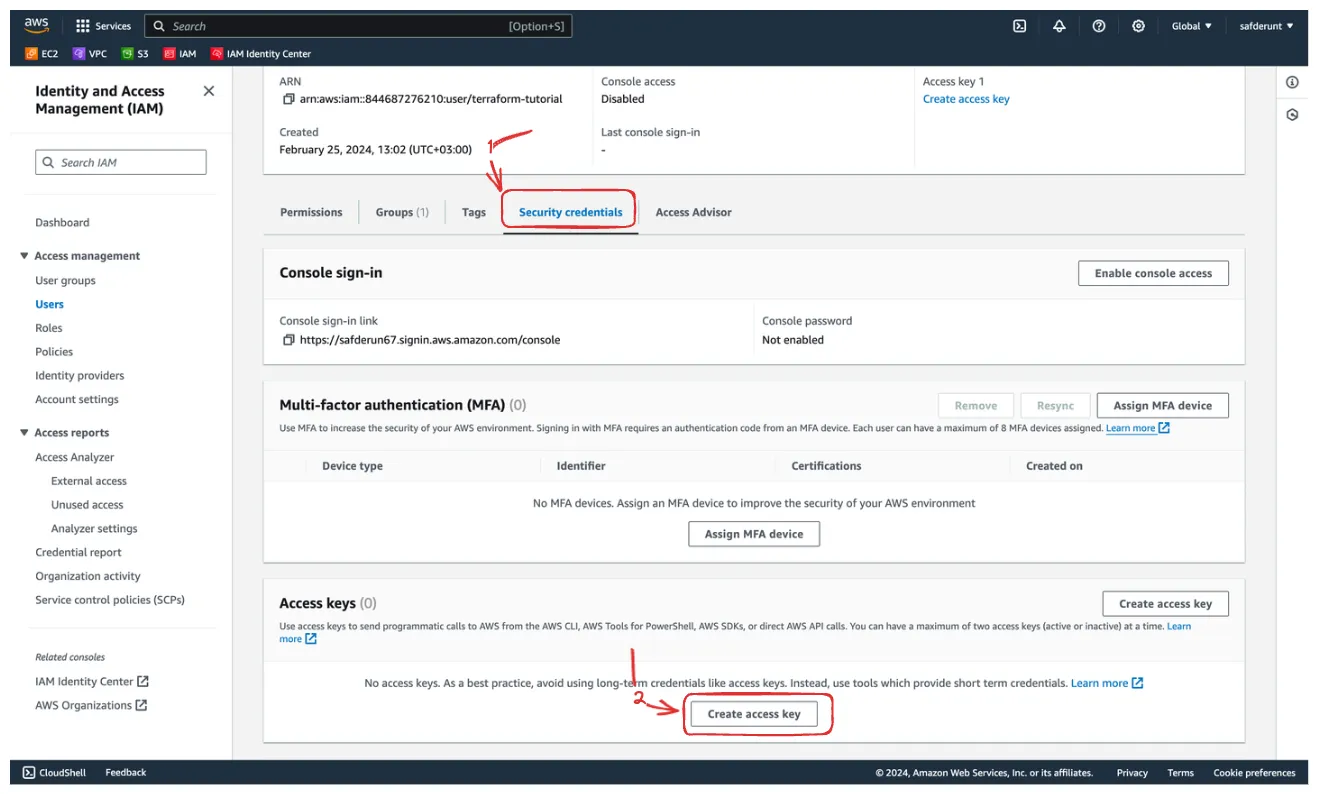Open IAM favorite shortcut
Image resolution: width=1318 pixels, height=794 pixels.
coord(180,54)
